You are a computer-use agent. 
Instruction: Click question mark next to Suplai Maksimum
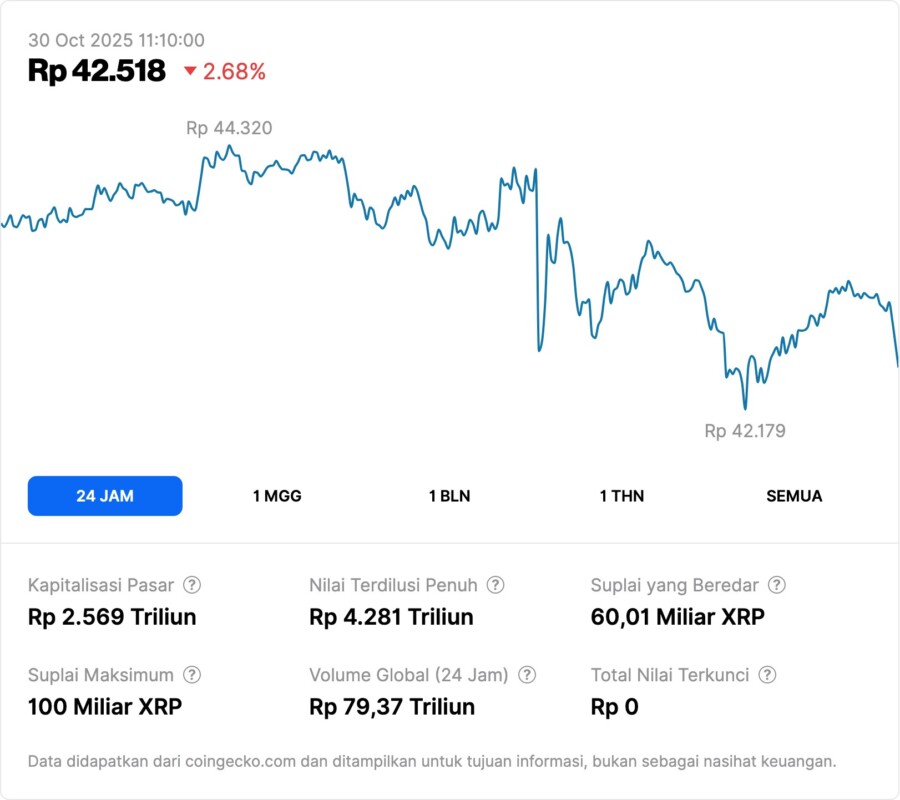click(x=192, y=675)
